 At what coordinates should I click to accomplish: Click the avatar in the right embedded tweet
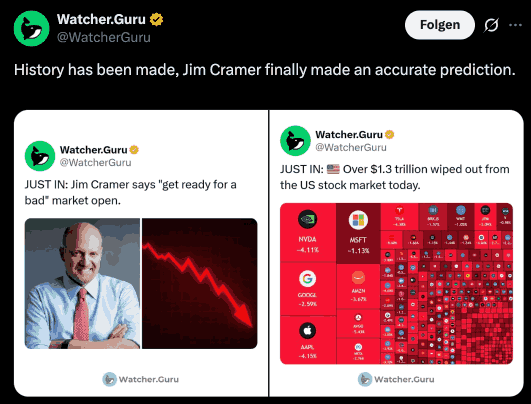[295, 141]
